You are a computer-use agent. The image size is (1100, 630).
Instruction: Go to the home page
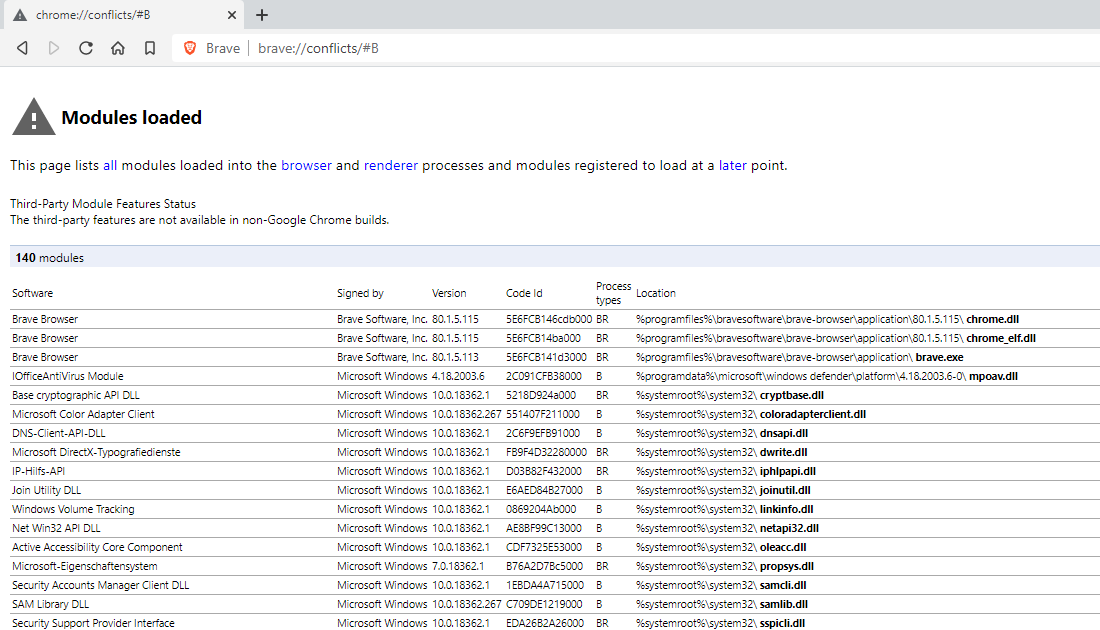point(118,48)
